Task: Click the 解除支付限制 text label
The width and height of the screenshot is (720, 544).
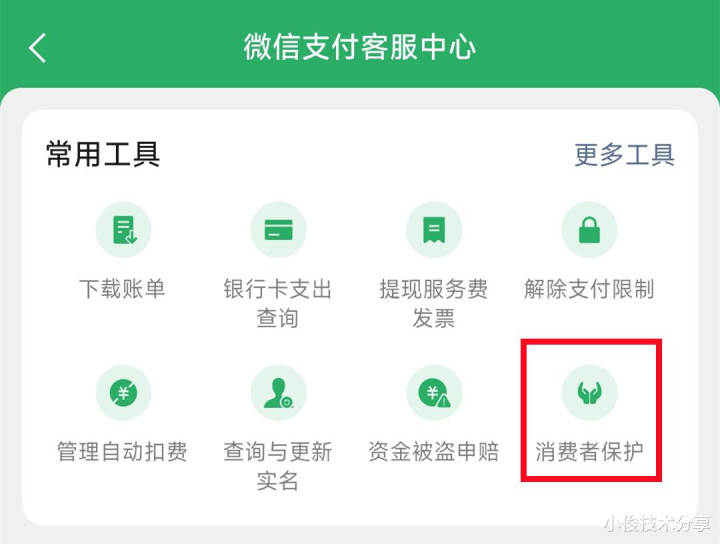Action: (589, 289)
